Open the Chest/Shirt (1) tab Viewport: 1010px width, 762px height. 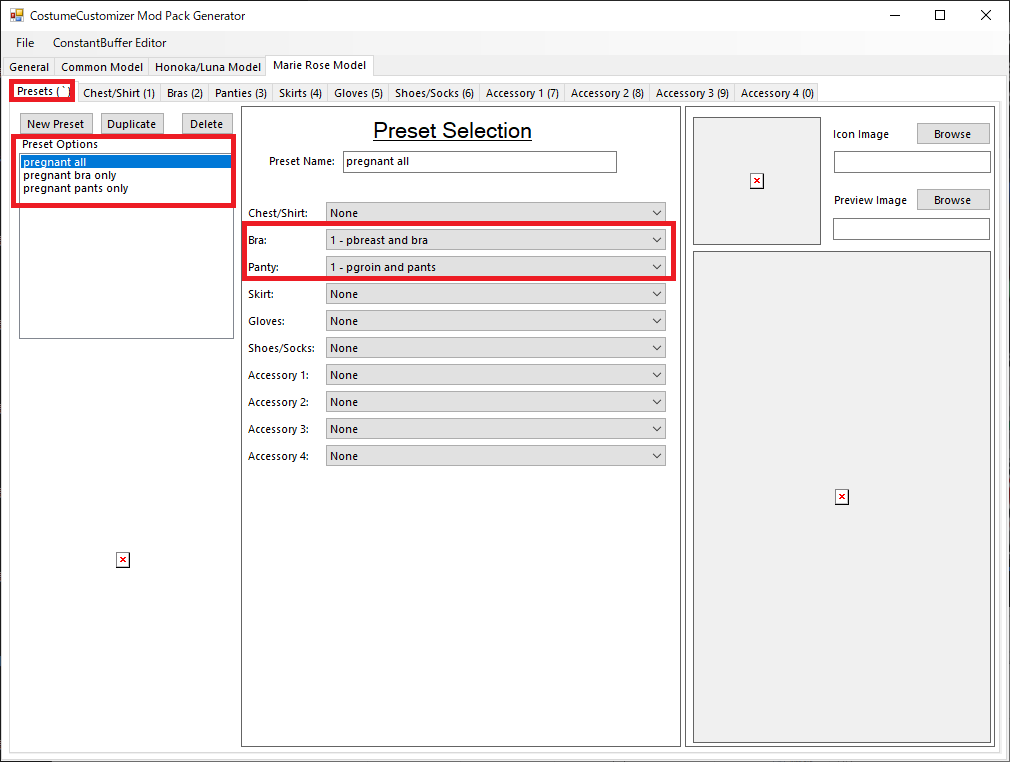[x=119, y=93]
